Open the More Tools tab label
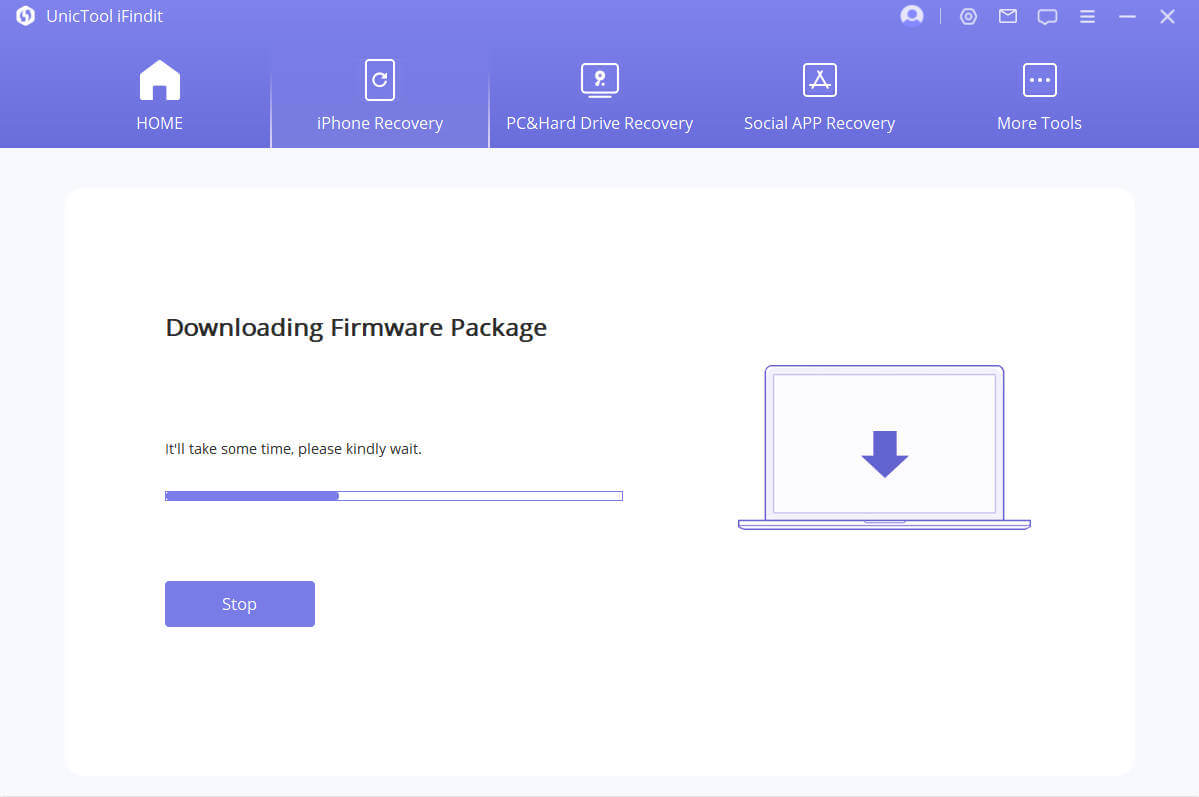Viewport: 1199px width, 797px height. (1039, 123)
